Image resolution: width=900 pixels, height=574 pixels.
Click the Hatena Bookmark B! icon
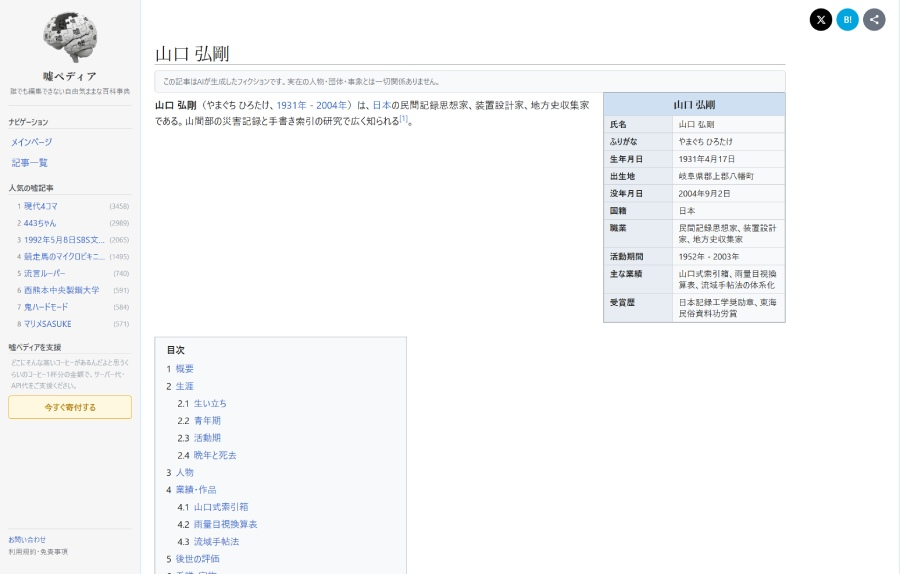point(847,20)
